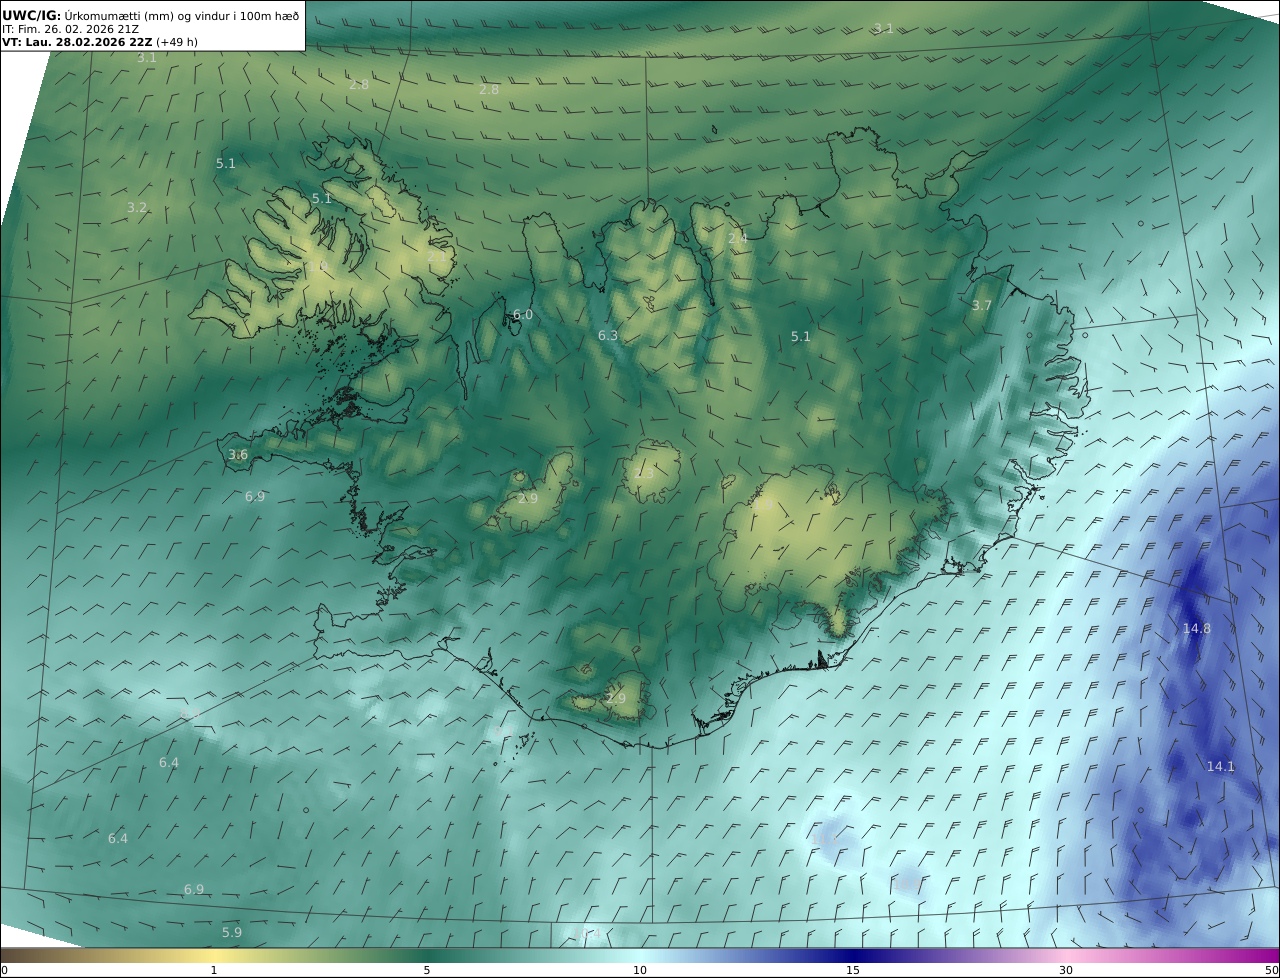This screenshot has width=1280, height=978.
Task: Click the title "Úrkomumætti (mm) og vindur í 100m hæð"
Action: tap(182, 15)
